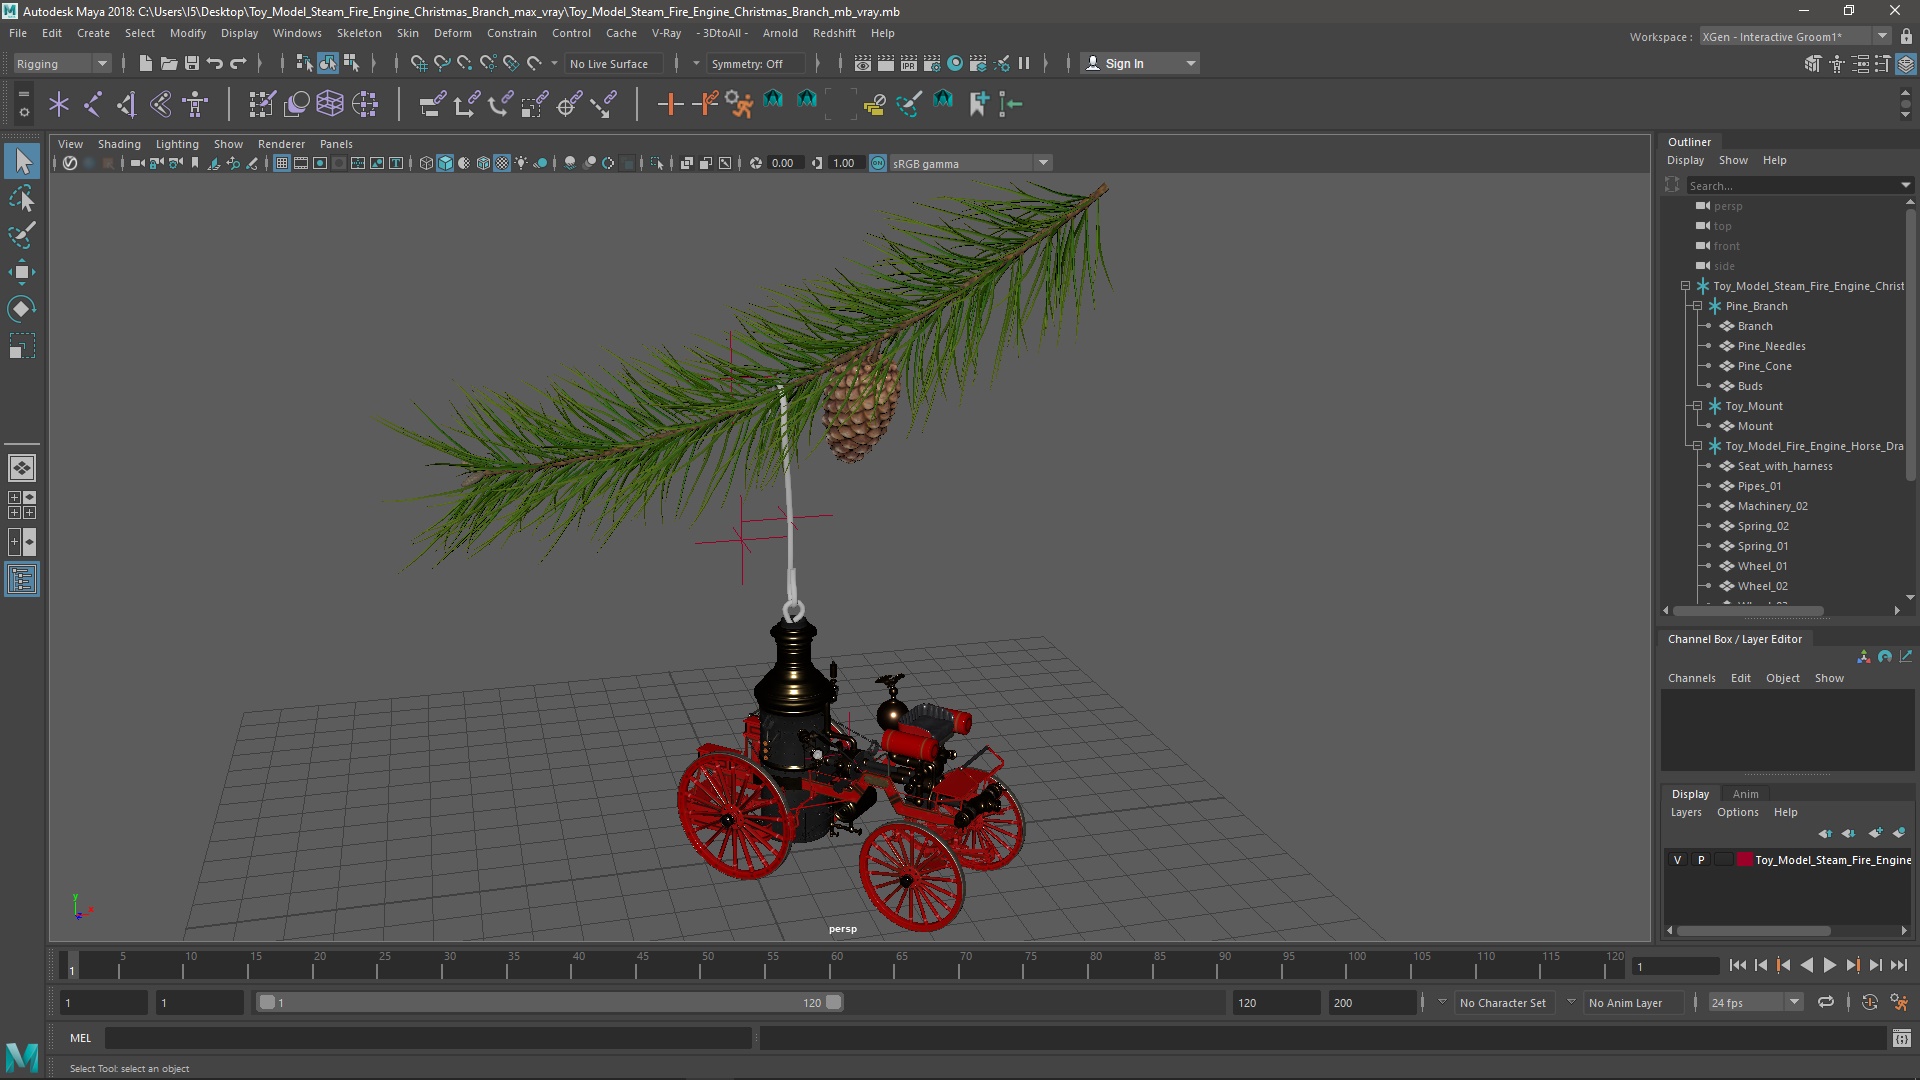Click the HumanIK running figure icon

(739, 103)
